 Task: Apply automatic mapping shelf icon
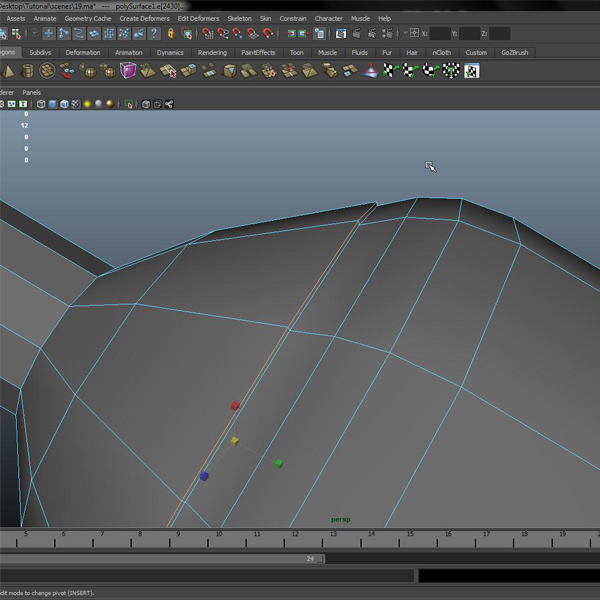pyautogui.click(x=451, y=71)
